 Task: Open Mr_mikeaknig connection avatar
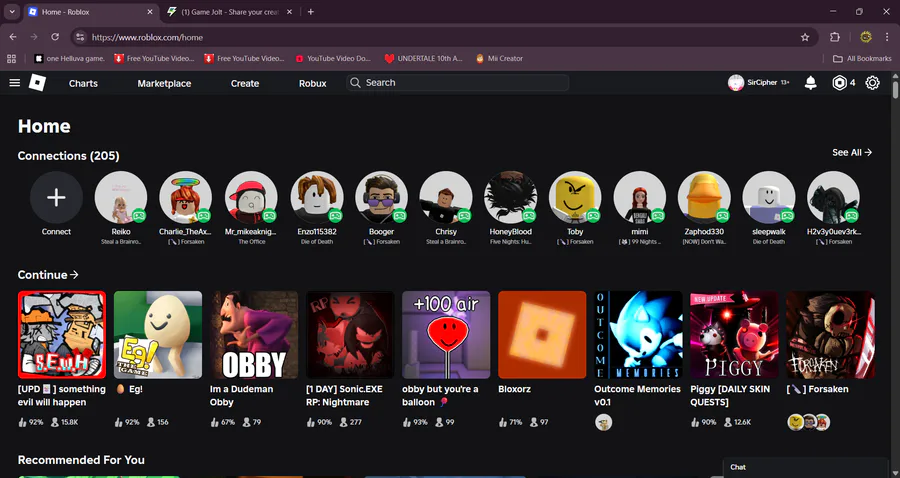[251, 197]
